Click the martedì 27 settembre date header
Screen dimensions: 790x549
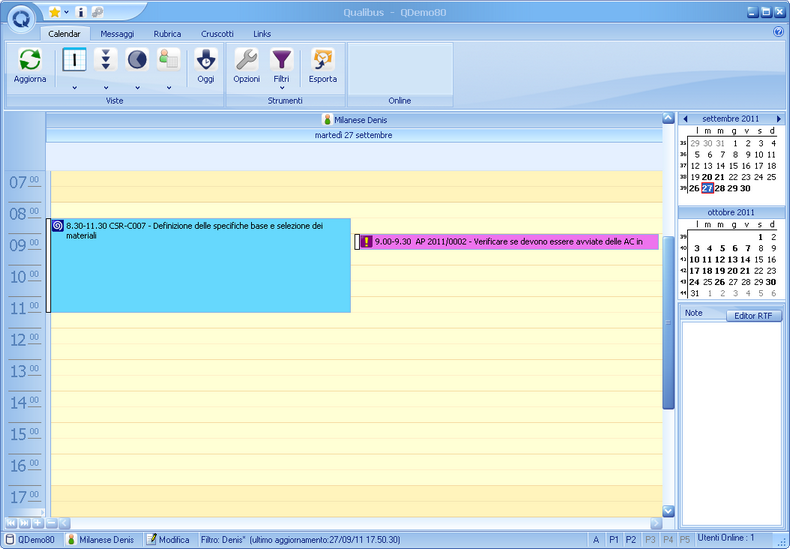(x=354, y=135)
